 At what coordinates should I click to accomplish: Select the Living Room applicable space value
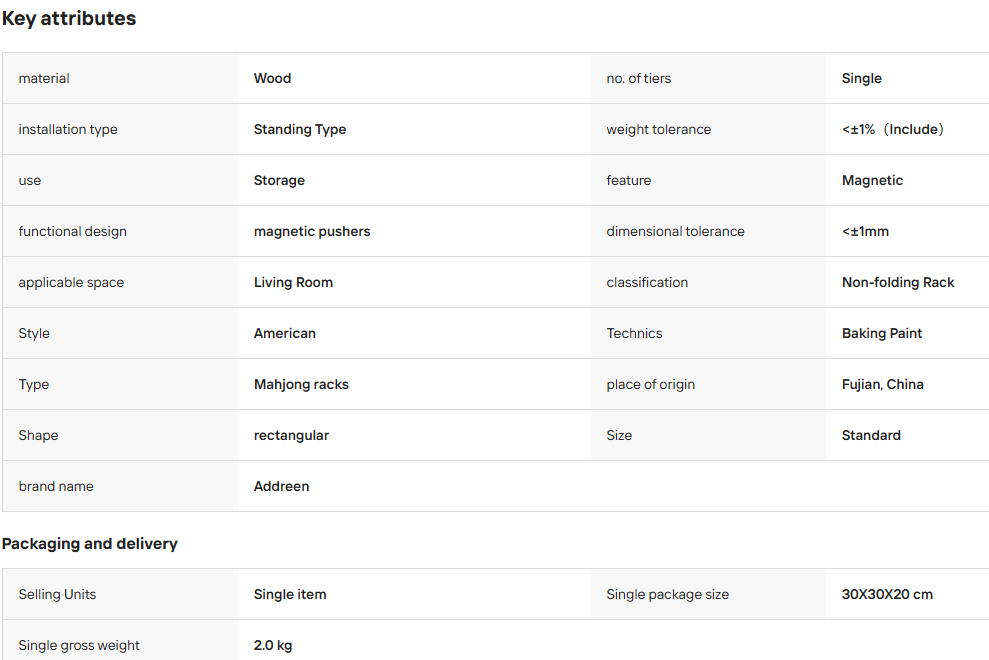293,283
